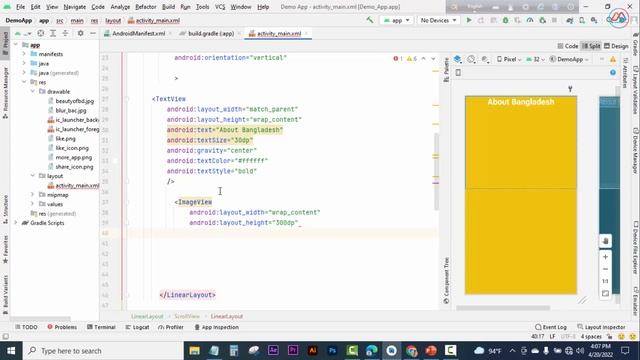Screen dimensions: 640x360
Task: Open the Refactor menu
Action: coord(146,7)
